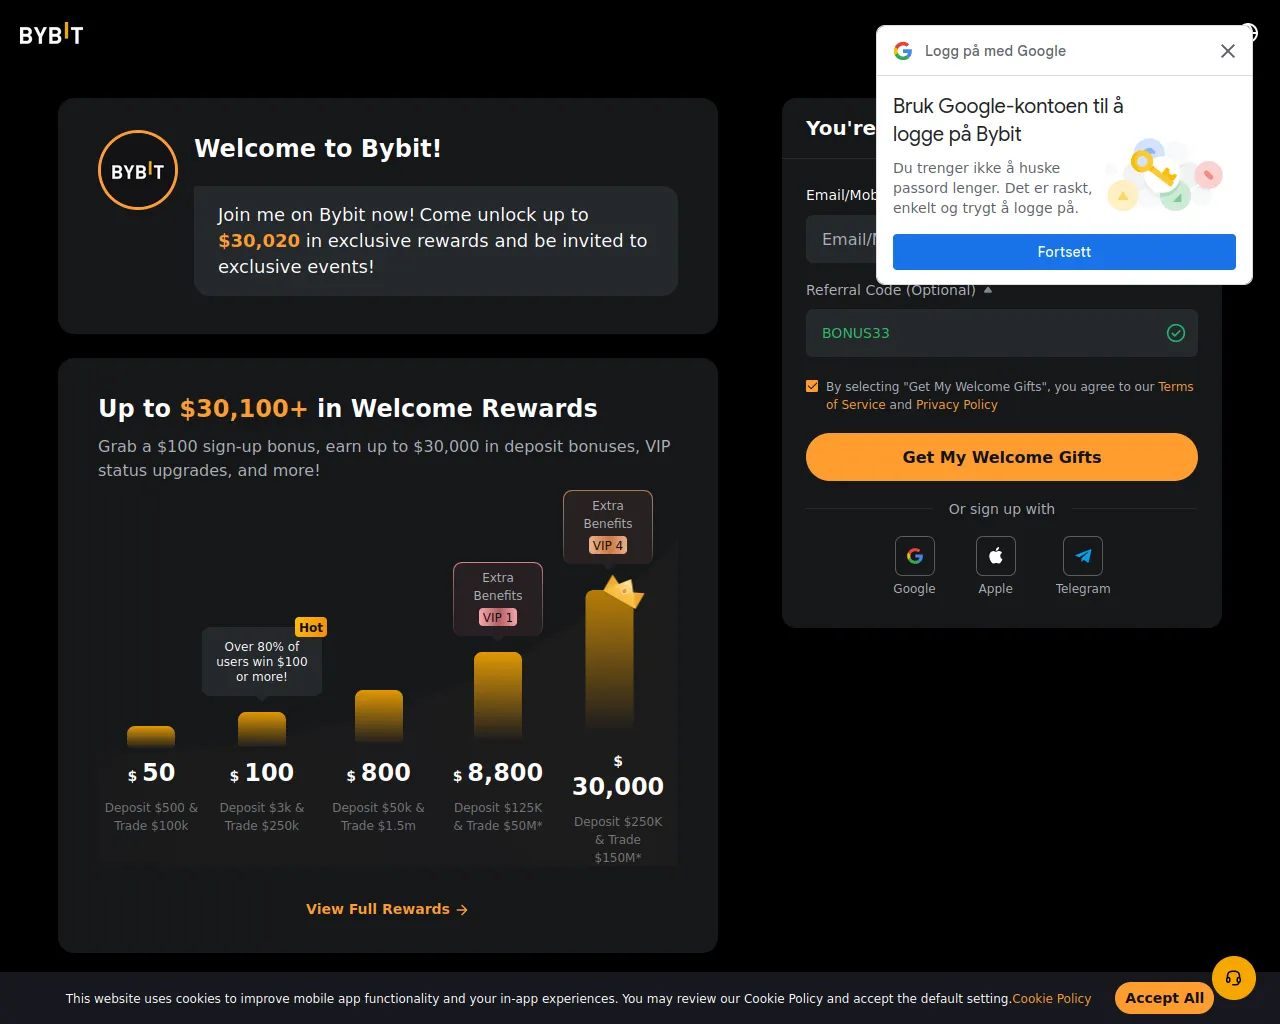Click the referral code field containing BONUS33

point(1001,333)
